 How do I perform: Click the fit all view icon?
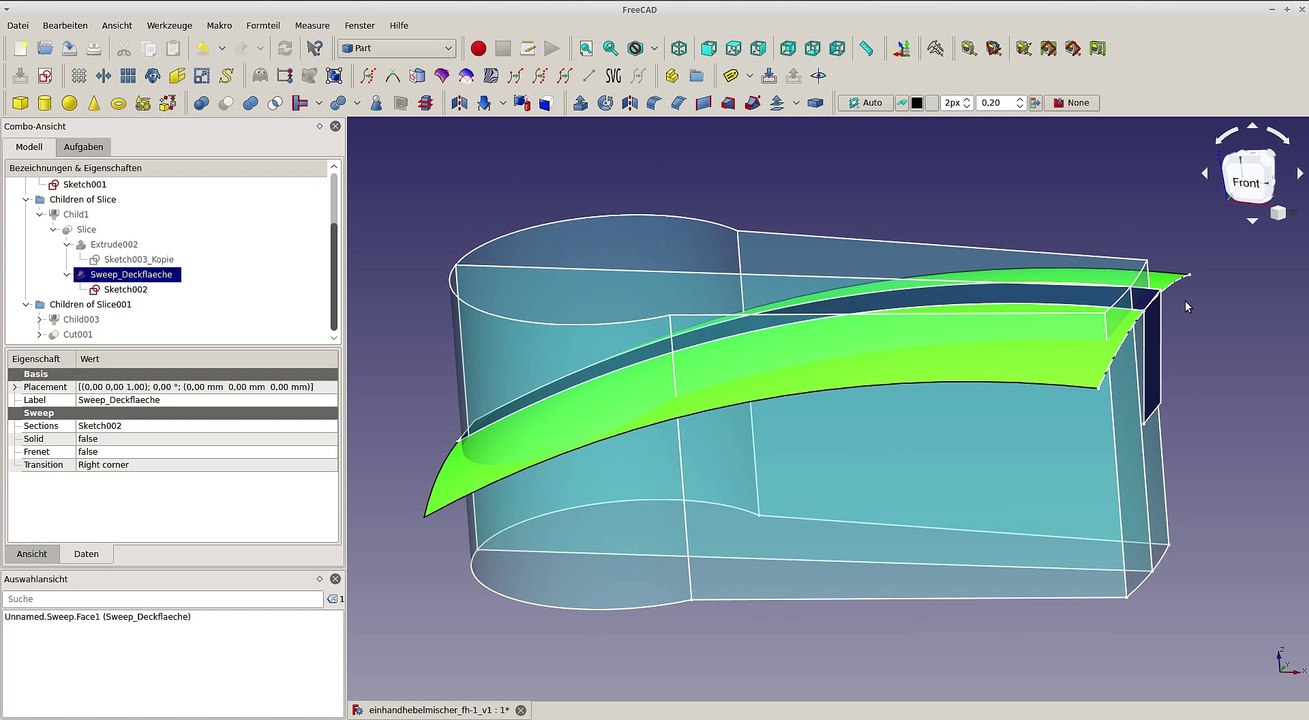pyautogui.click(x=586, y=48)
